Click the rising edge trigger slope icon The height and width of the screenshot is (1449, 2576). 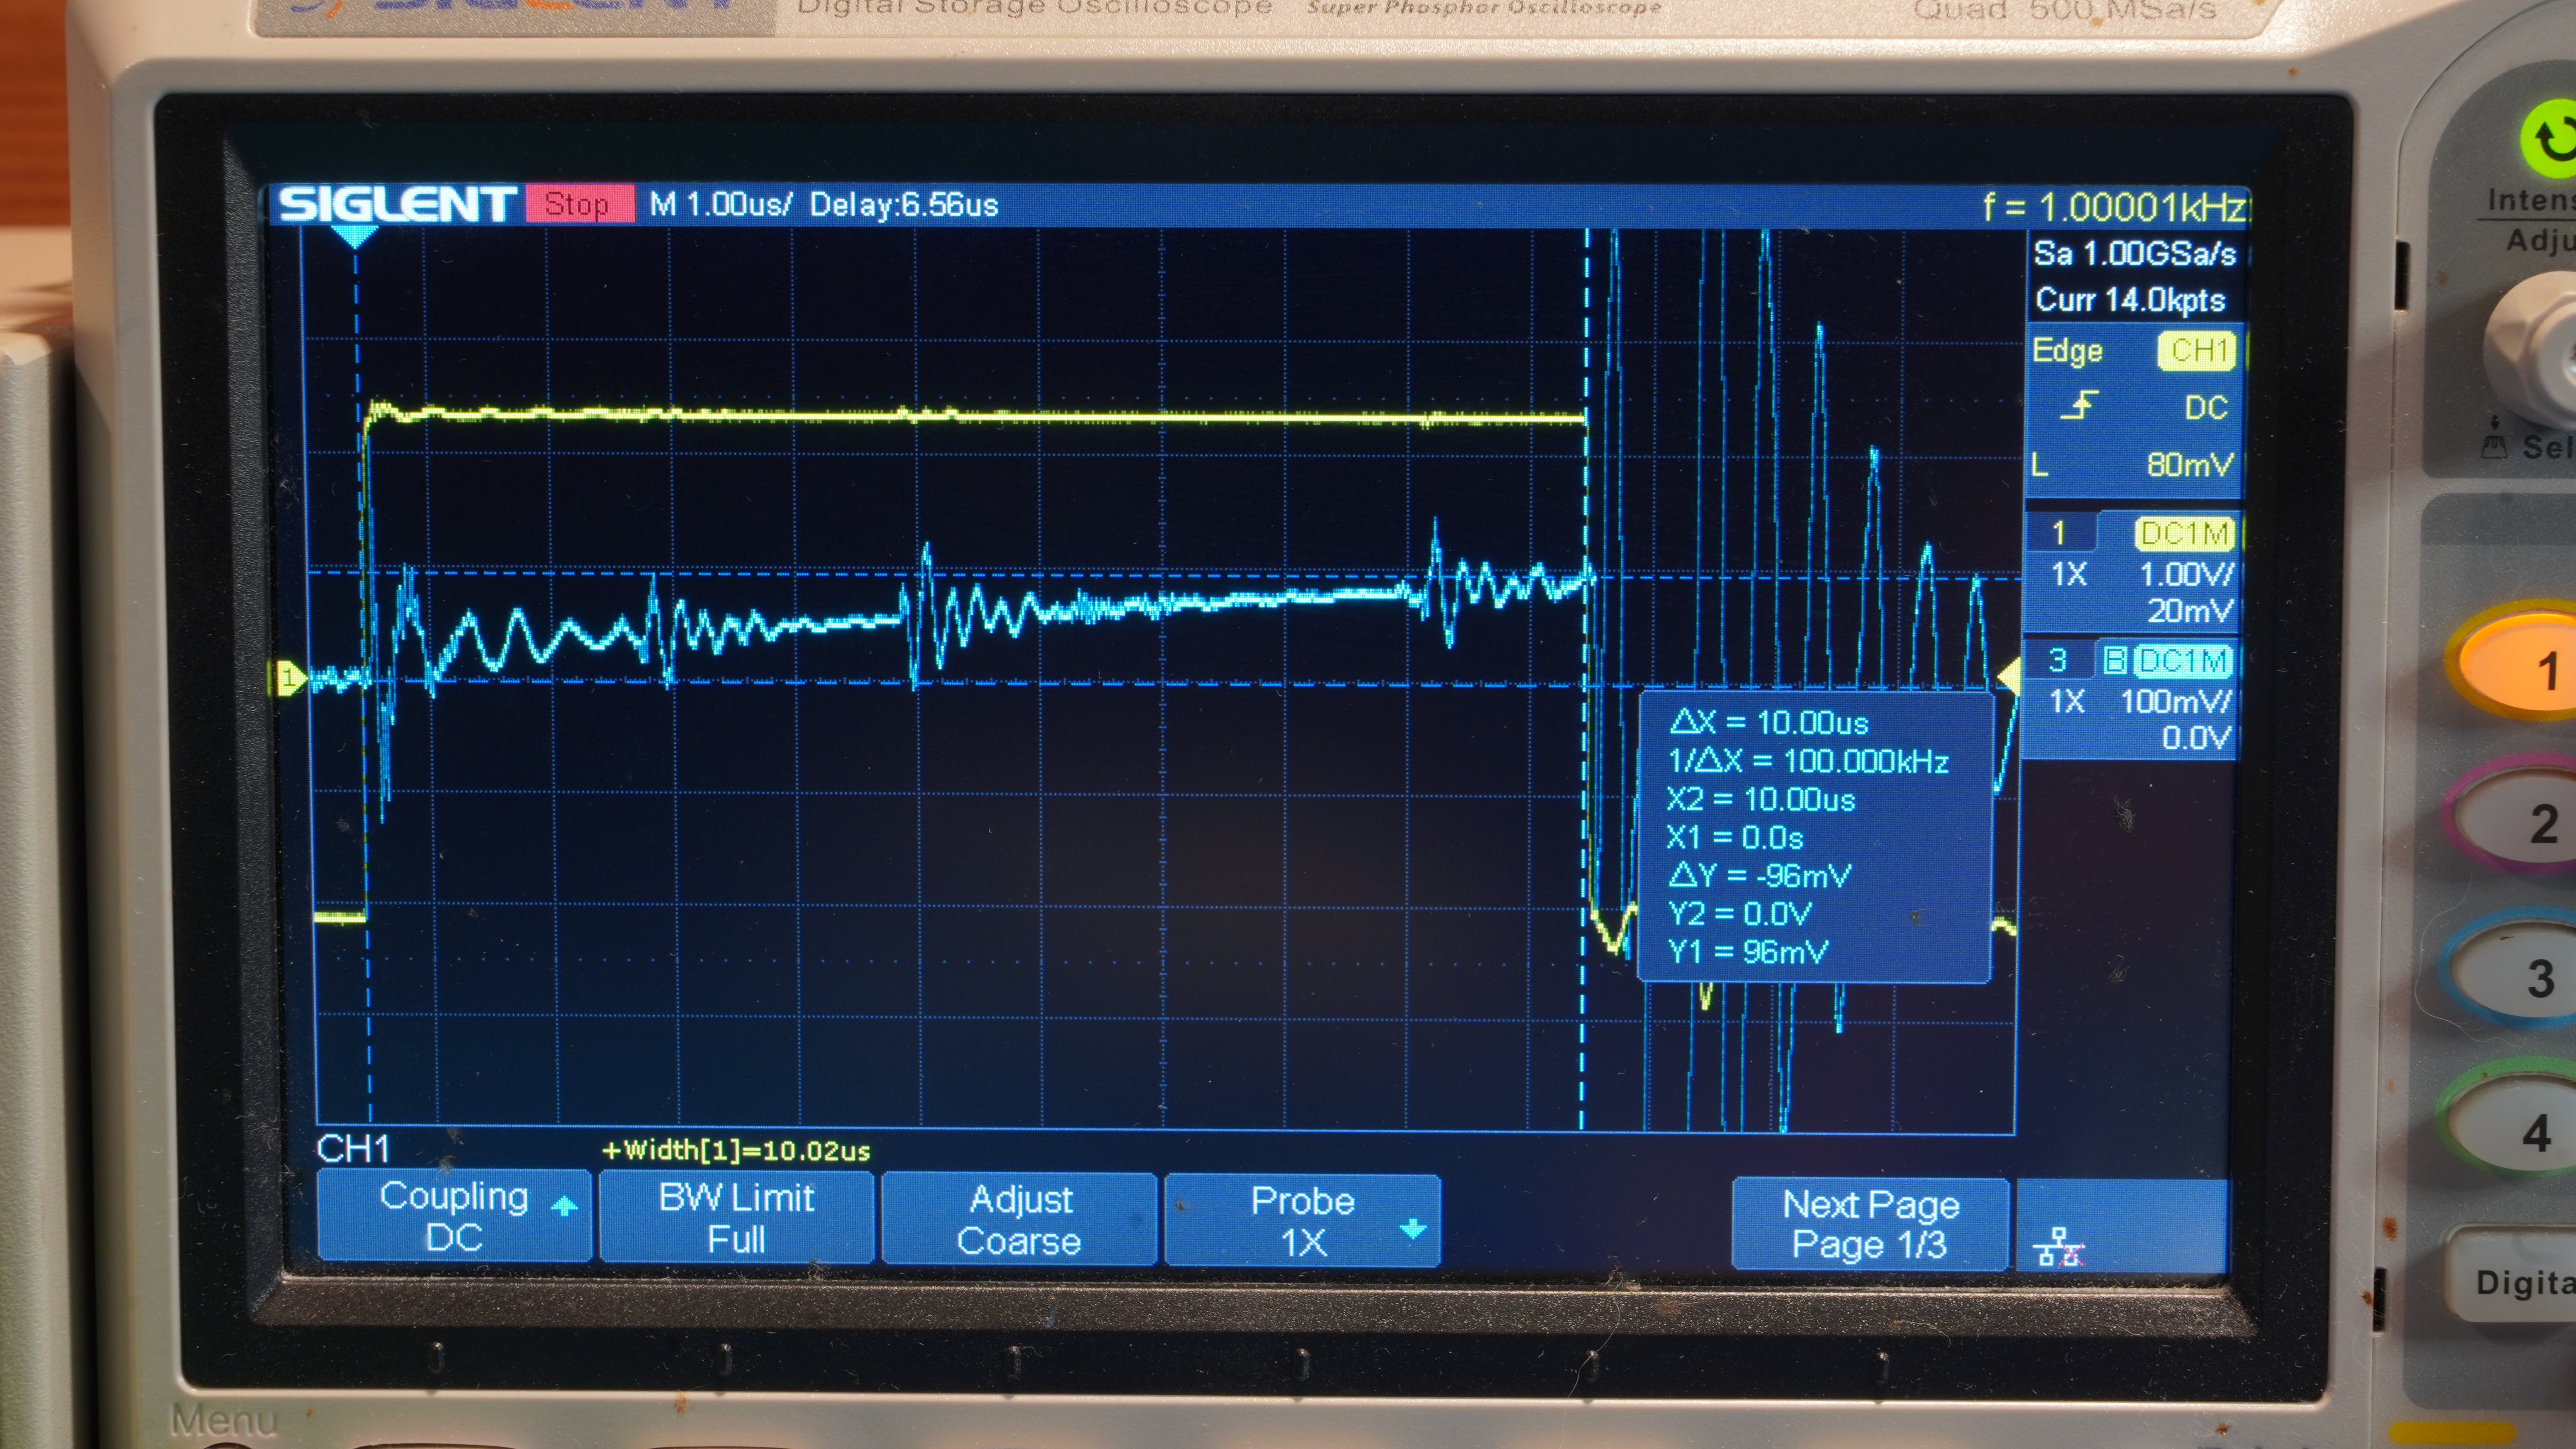2080,406
